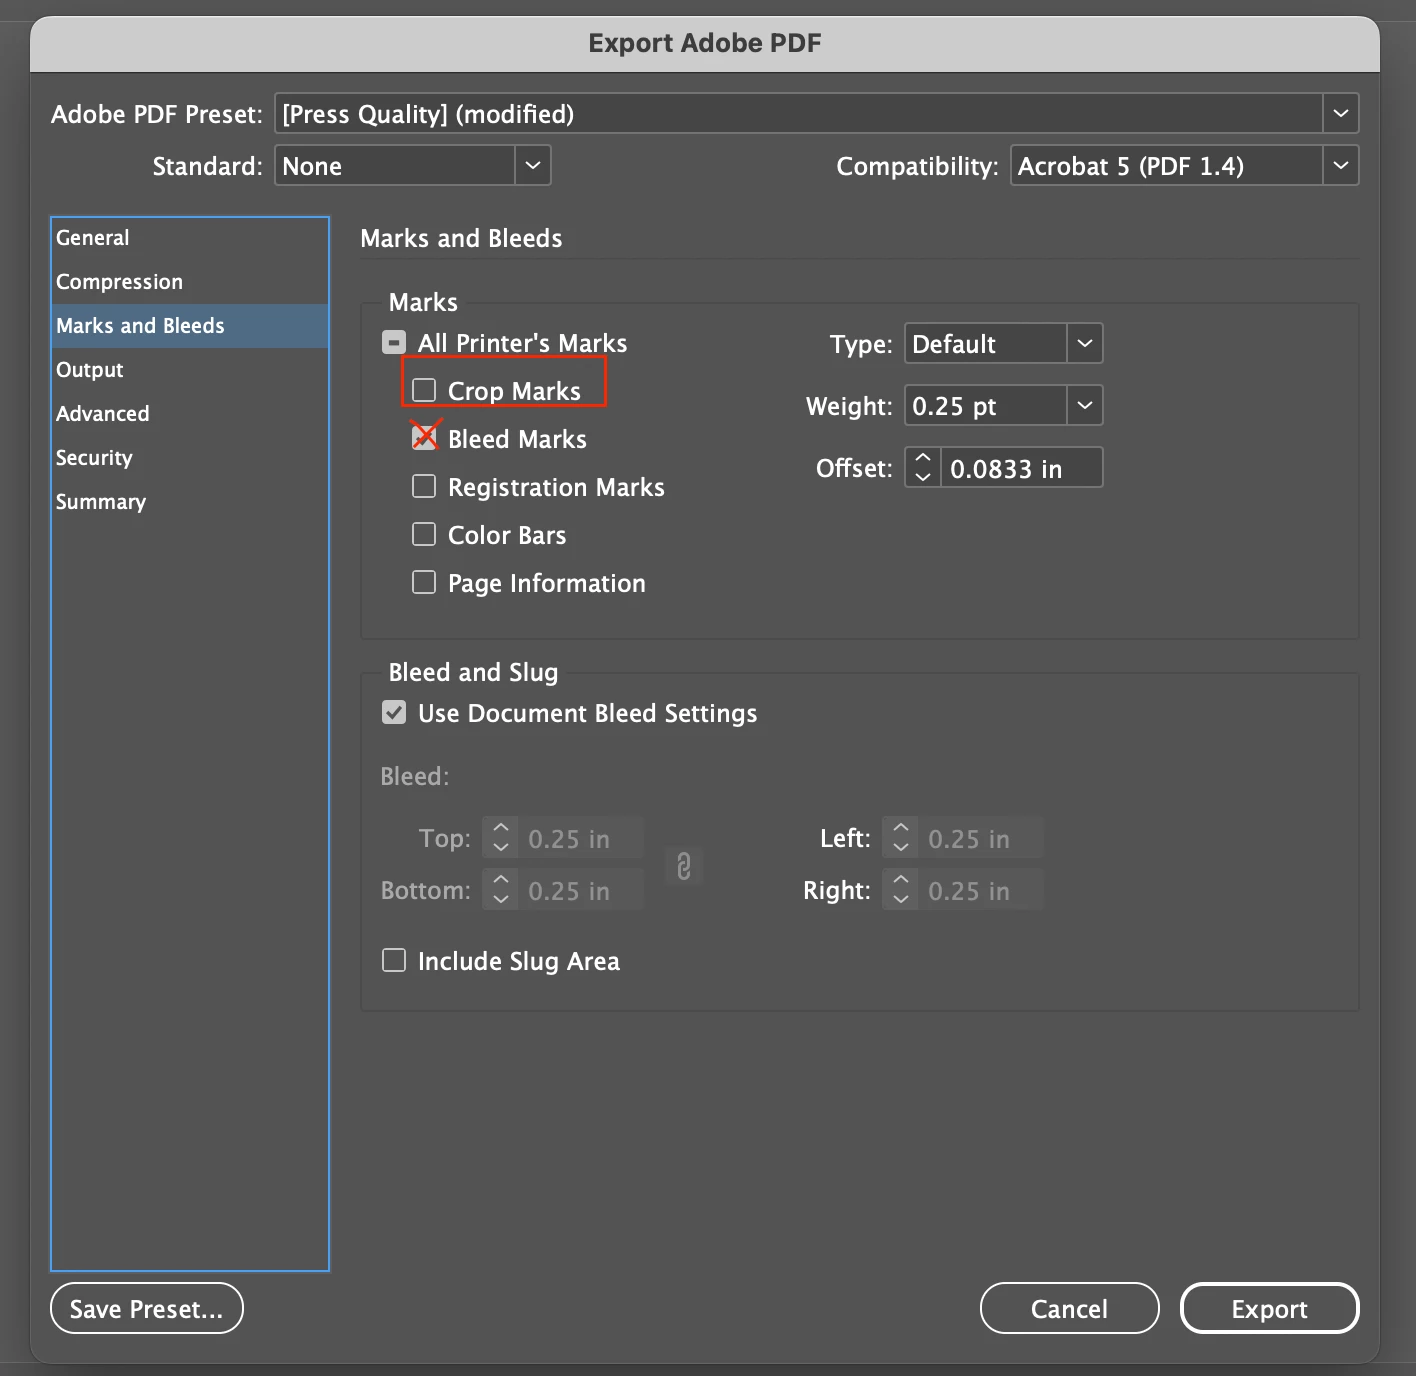Click the Export button
Viewport: 1416px width, 1376px height.
click(x=1269, y=1308)
